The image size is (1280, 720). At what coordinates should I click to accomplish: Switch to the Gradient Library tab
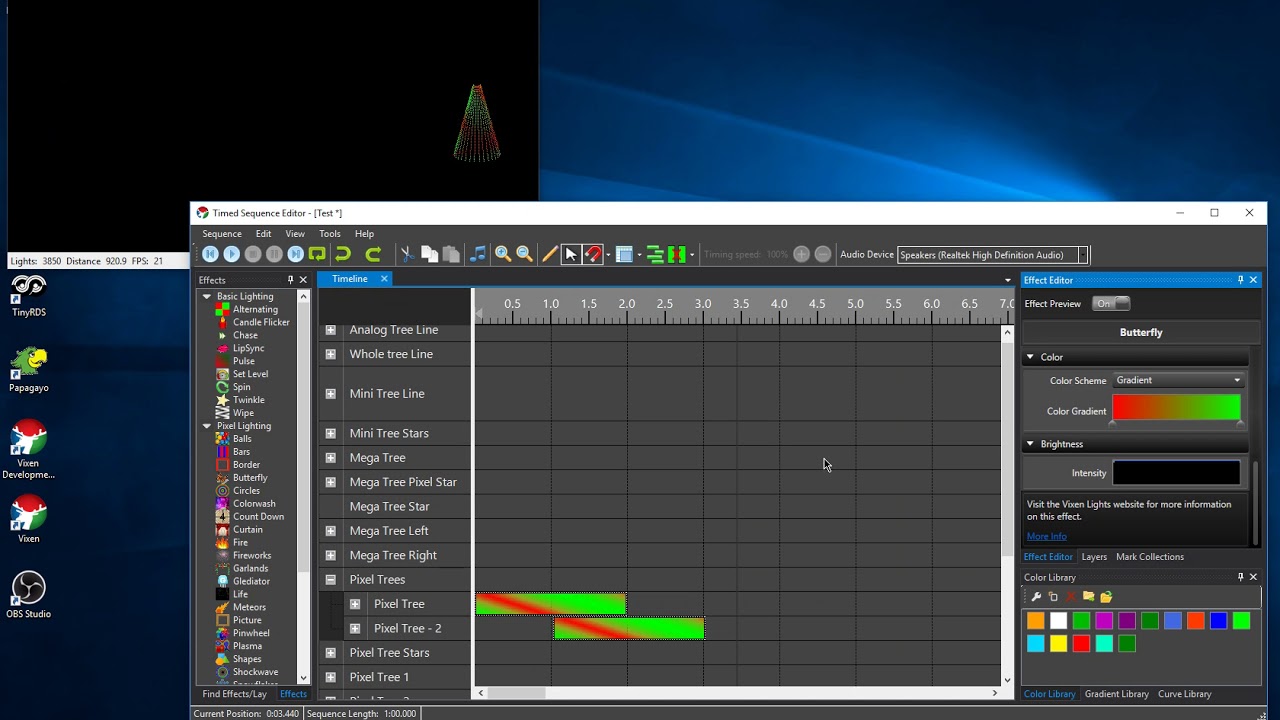[1116, 694]
